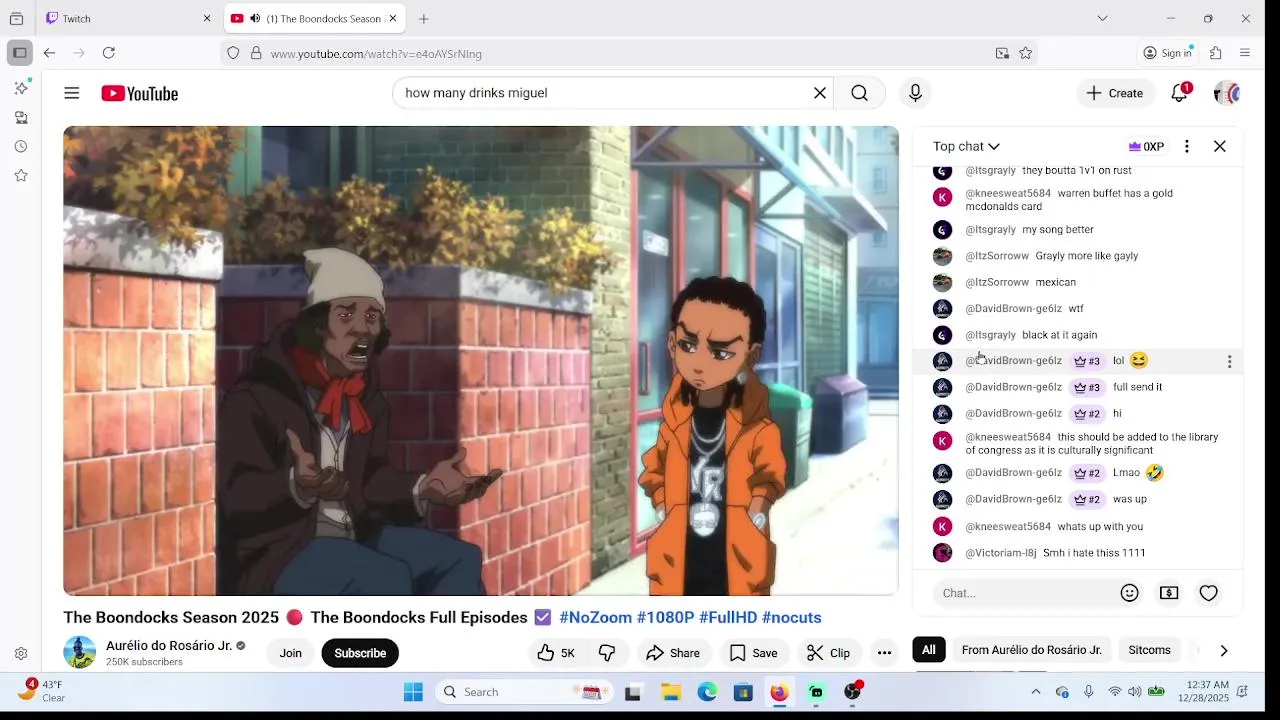Open live chat options three-dot menu
Viewport: 1280px width, 720px height.
pyautogui.click(x=1187, y=146)
